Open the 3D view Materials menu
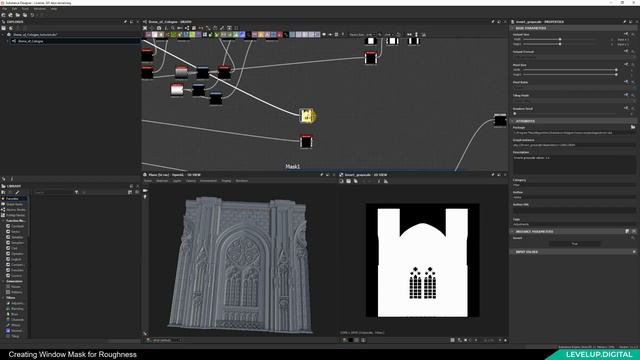This screenshot has height=360, width=640. point(162,181)
